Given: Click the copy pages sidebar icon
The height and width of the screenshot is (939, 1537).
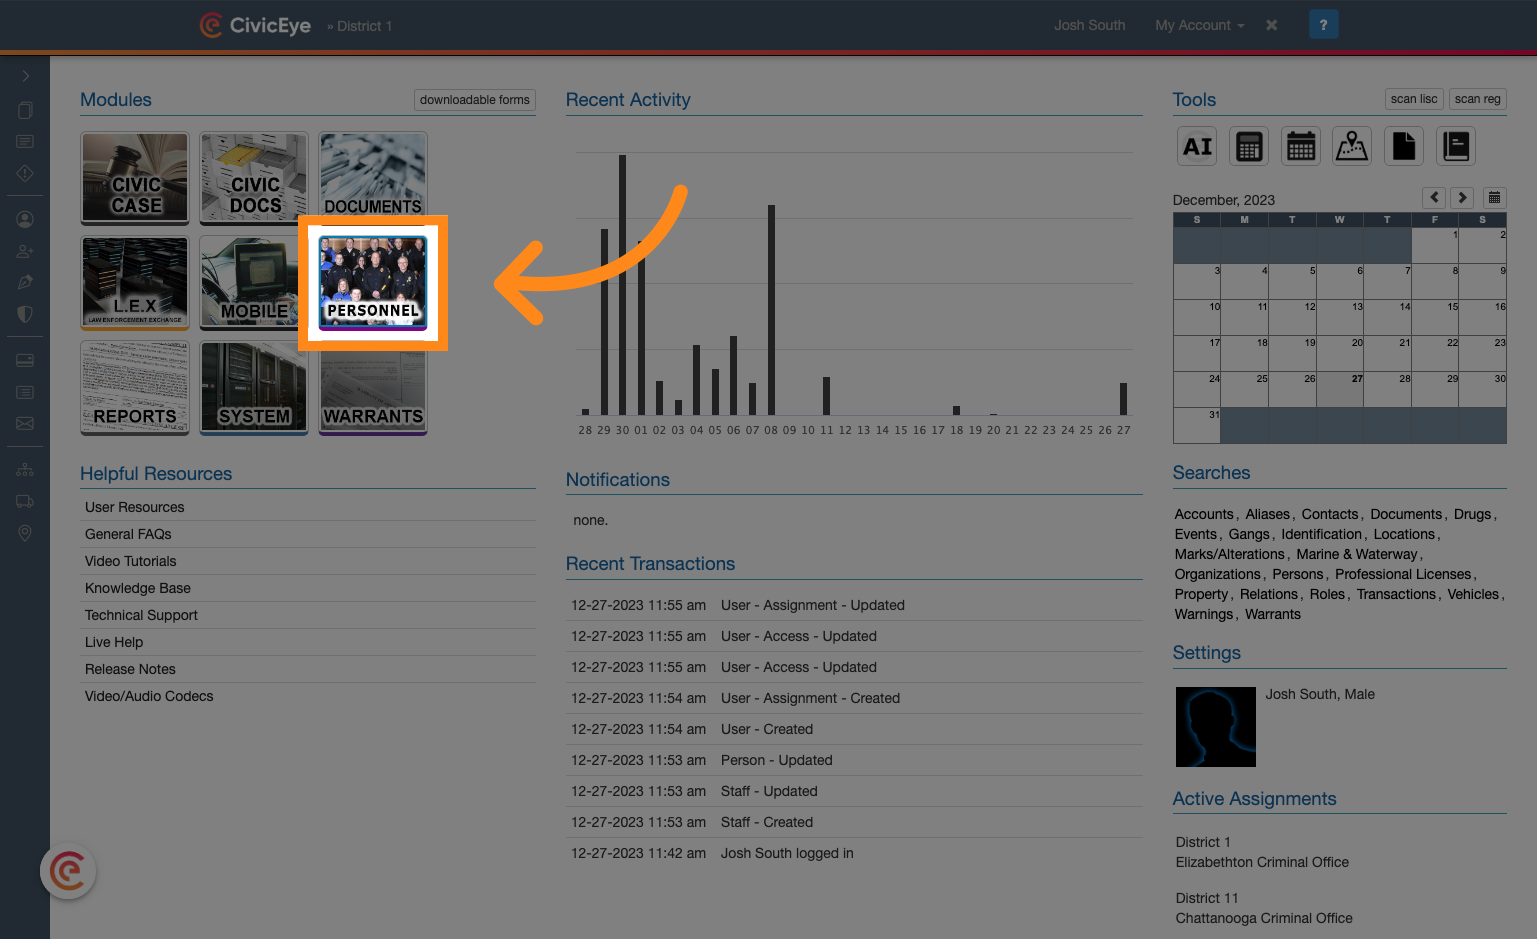Looking at the screenshot, I should [x=25, y=110].
